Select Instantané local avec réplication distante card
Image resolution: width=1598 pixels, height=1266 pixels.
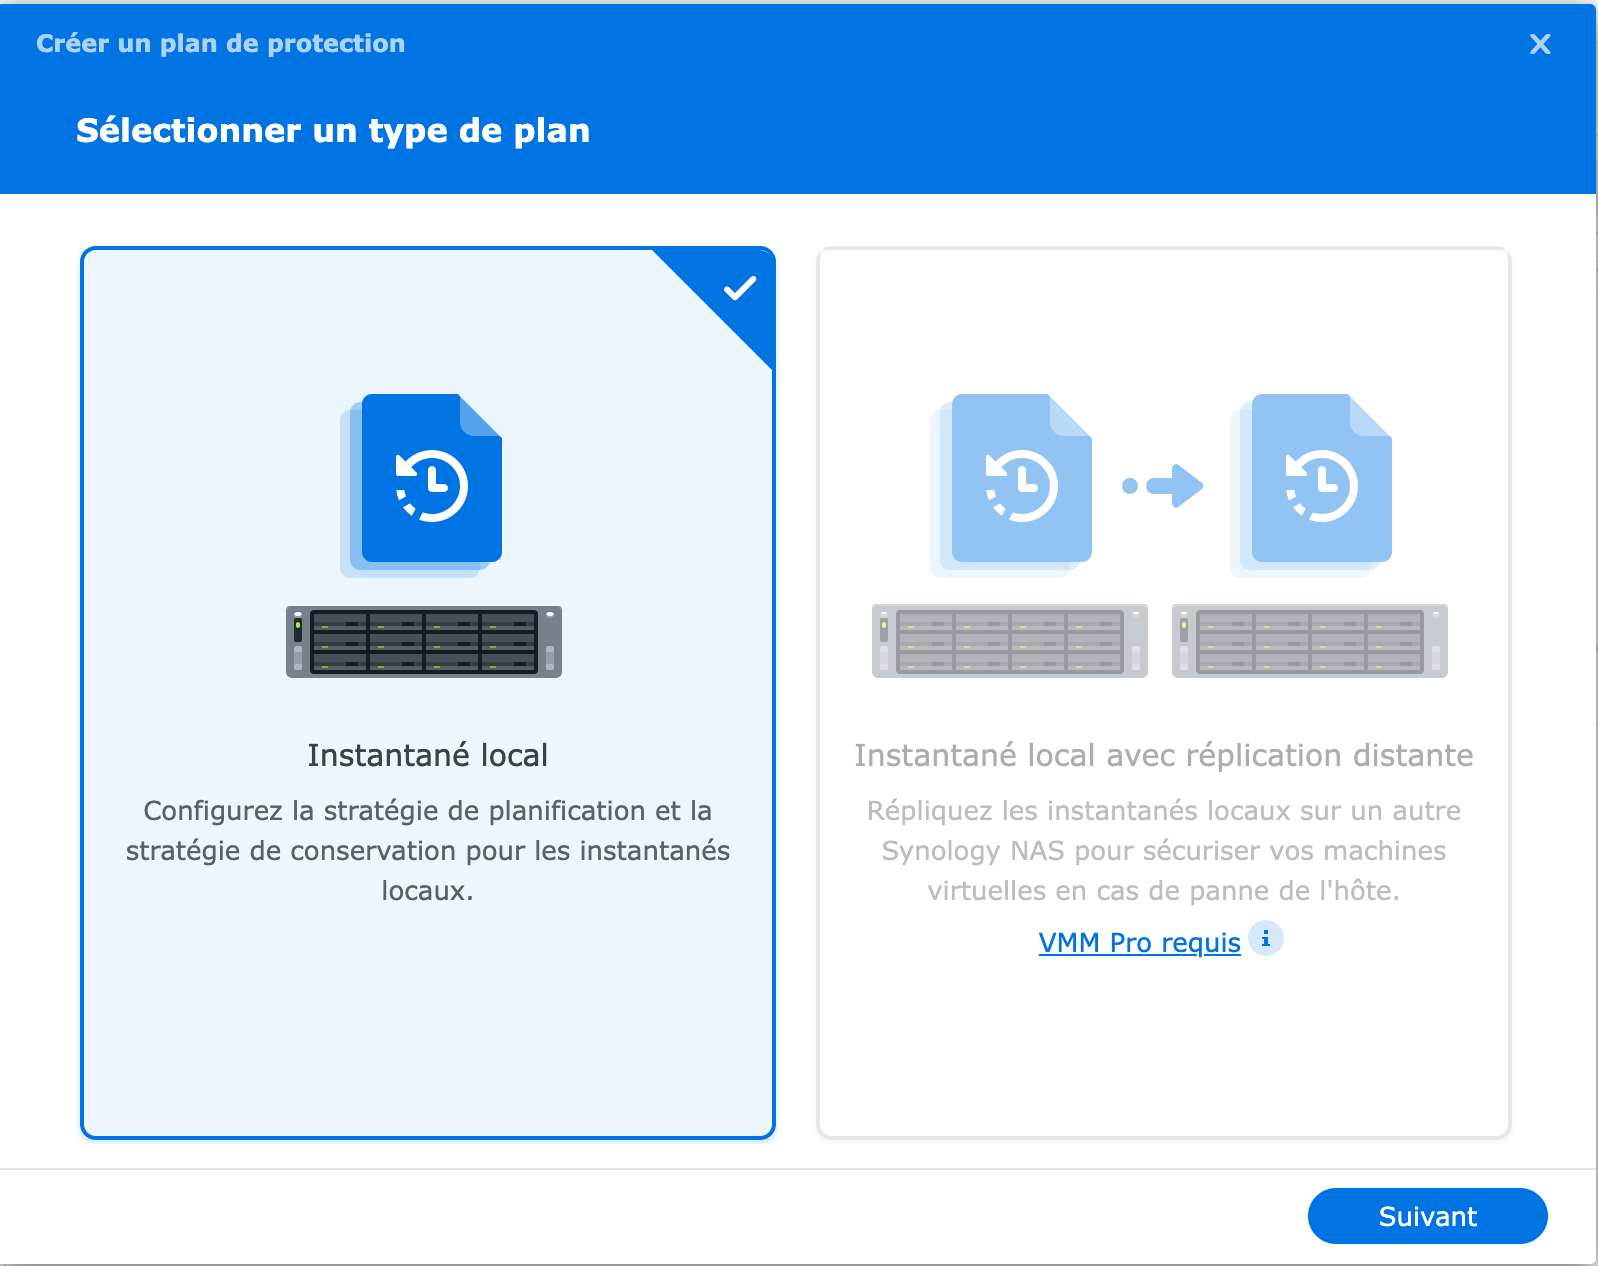tap(1164, 693)
